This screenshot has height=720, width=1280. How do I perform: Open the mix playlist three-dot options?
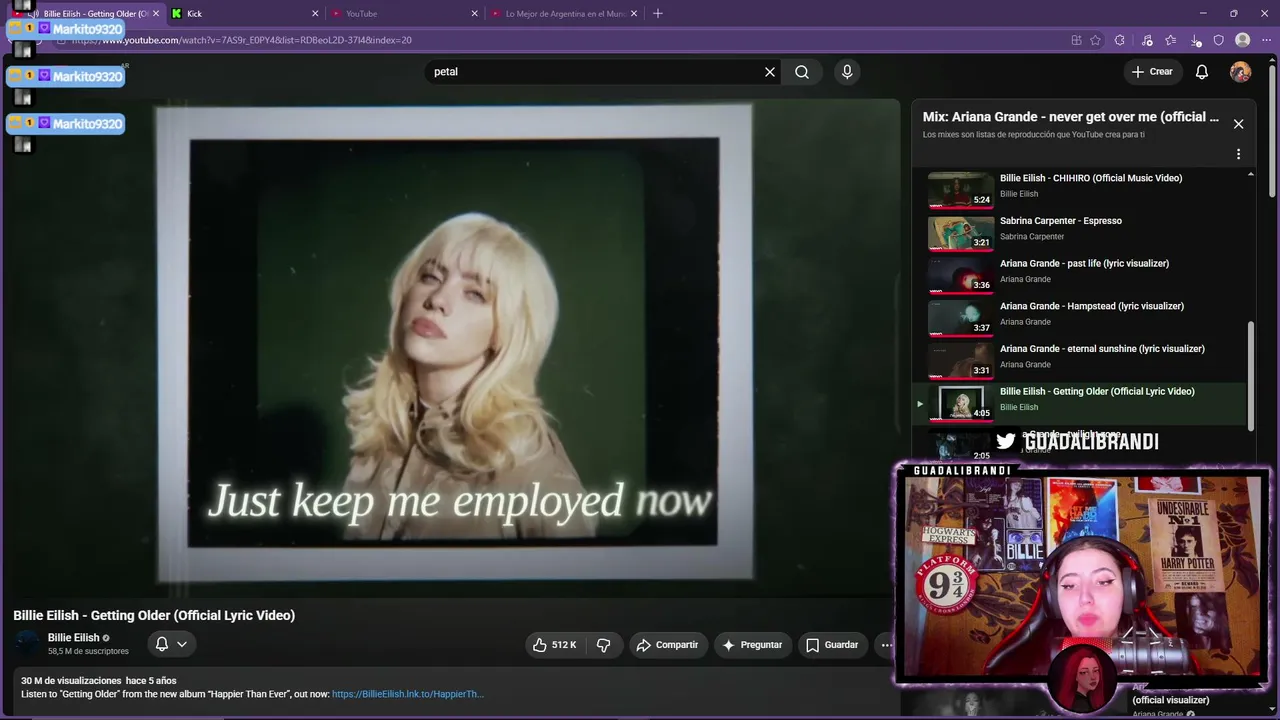click(1238, 155)
